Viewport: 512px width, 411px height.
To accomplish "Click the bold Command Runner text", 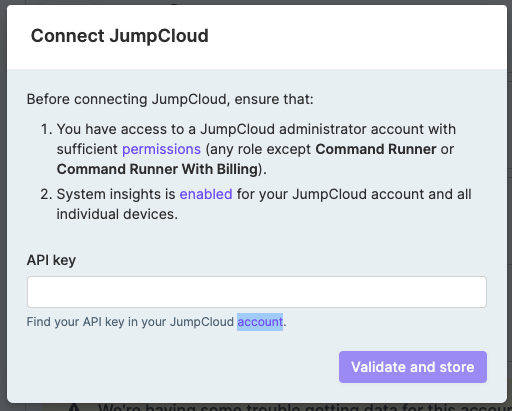I will (x=376, y=149).
